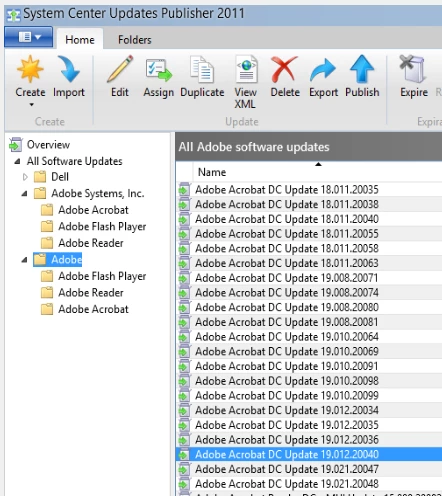Image resolution: width=442 pixels, height=496 pixels.
Task: Click the Edit pencil icon
Action: (120, 69)
